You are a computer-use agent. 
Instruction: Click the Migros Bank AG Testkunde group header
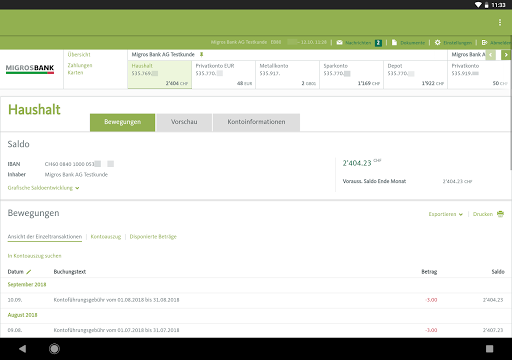coord(163,54)
